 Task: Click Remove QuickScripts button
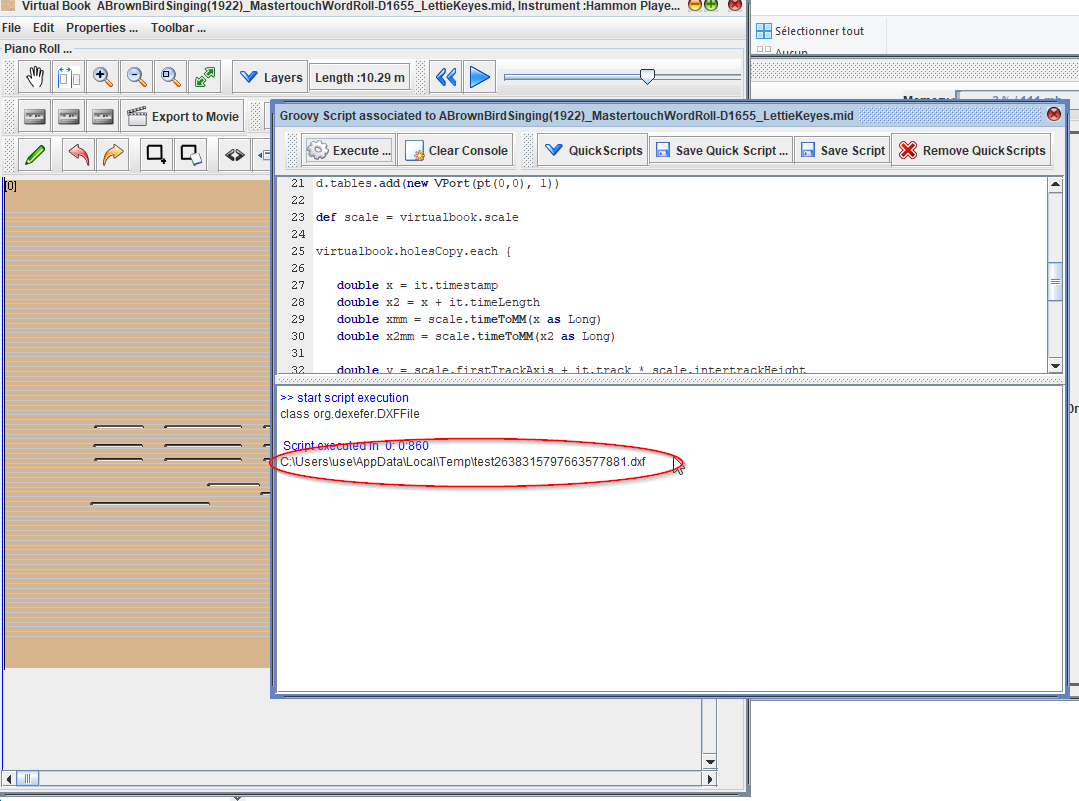click(971, 150)
